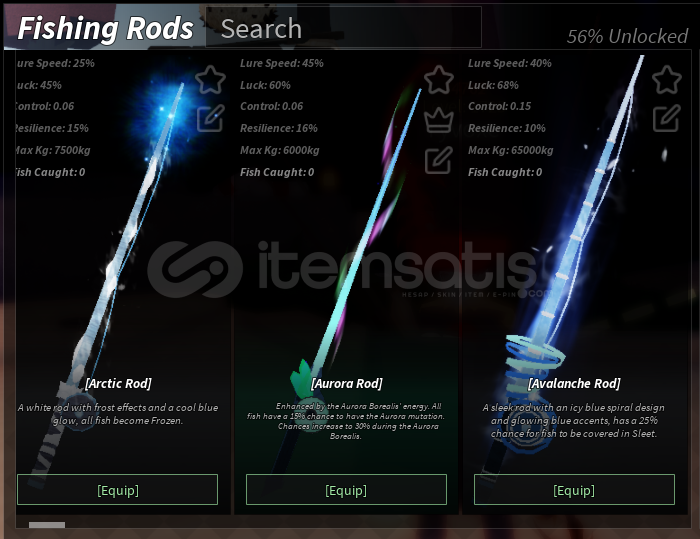Image resolution: width=700 pixels, height=539 pixels.
Task: Click the [Aurora Rod] name label
Action: [x=346, y=383]
